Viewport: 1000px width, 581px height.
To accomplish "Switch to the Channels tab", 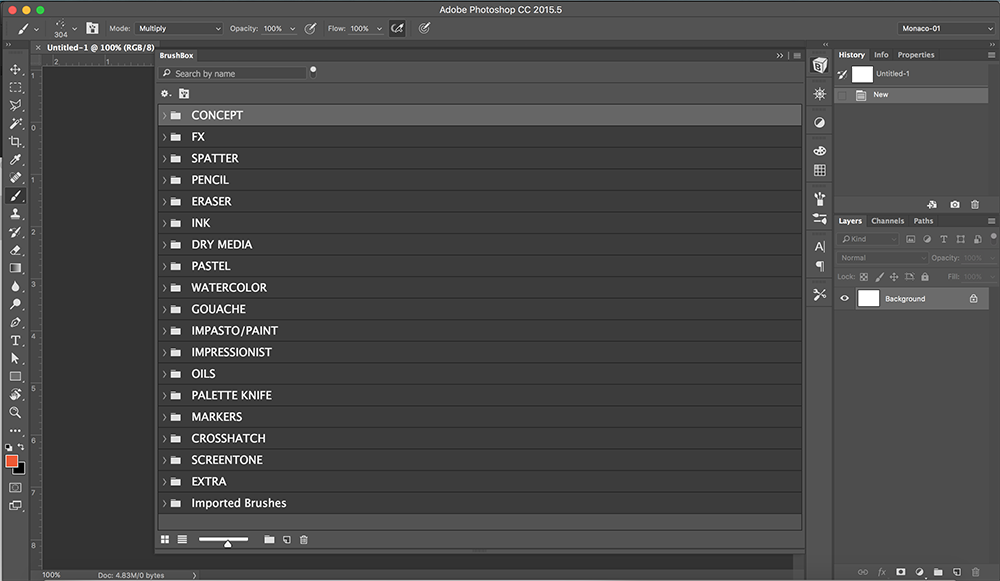I will click(887, 221).
